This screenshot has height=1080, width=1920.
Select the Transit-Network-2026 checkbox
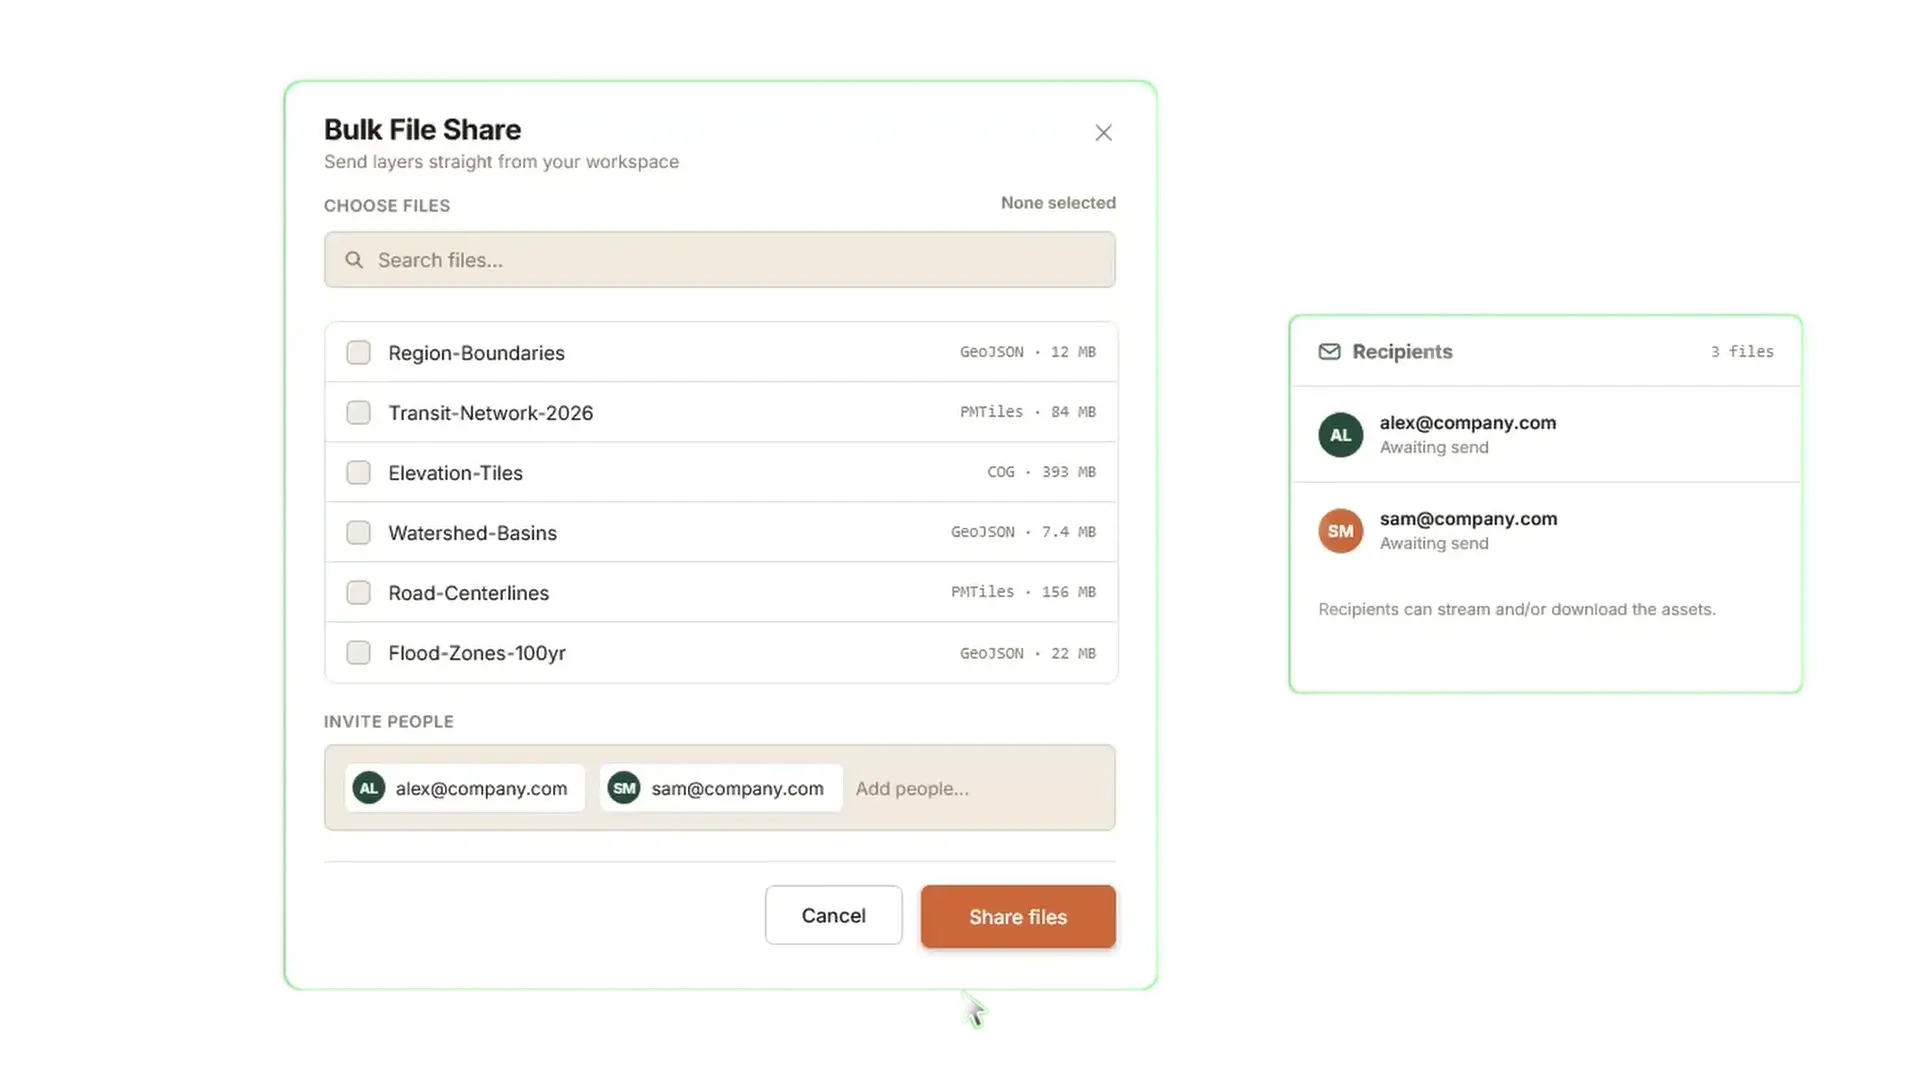pos(358,412)
